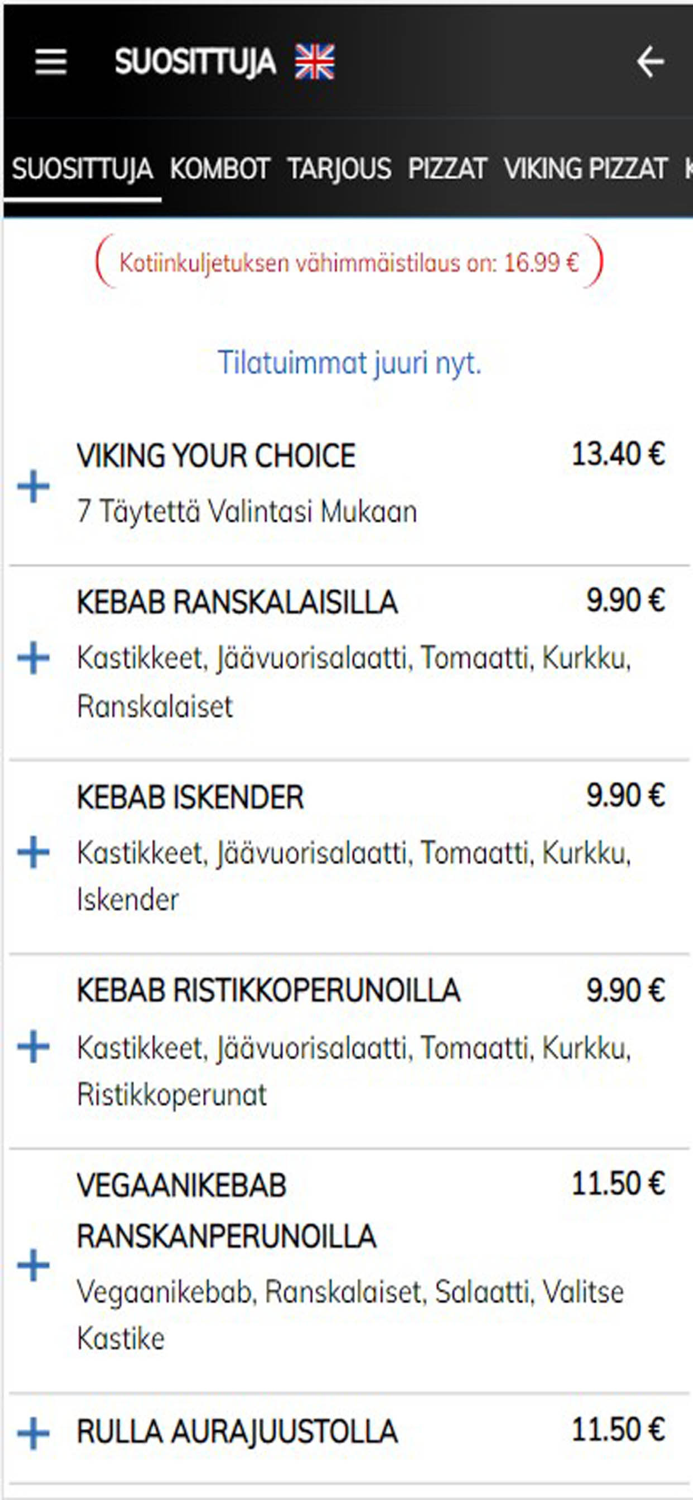
Task: Click the back arrow at top right
Action: pos(650,62)
